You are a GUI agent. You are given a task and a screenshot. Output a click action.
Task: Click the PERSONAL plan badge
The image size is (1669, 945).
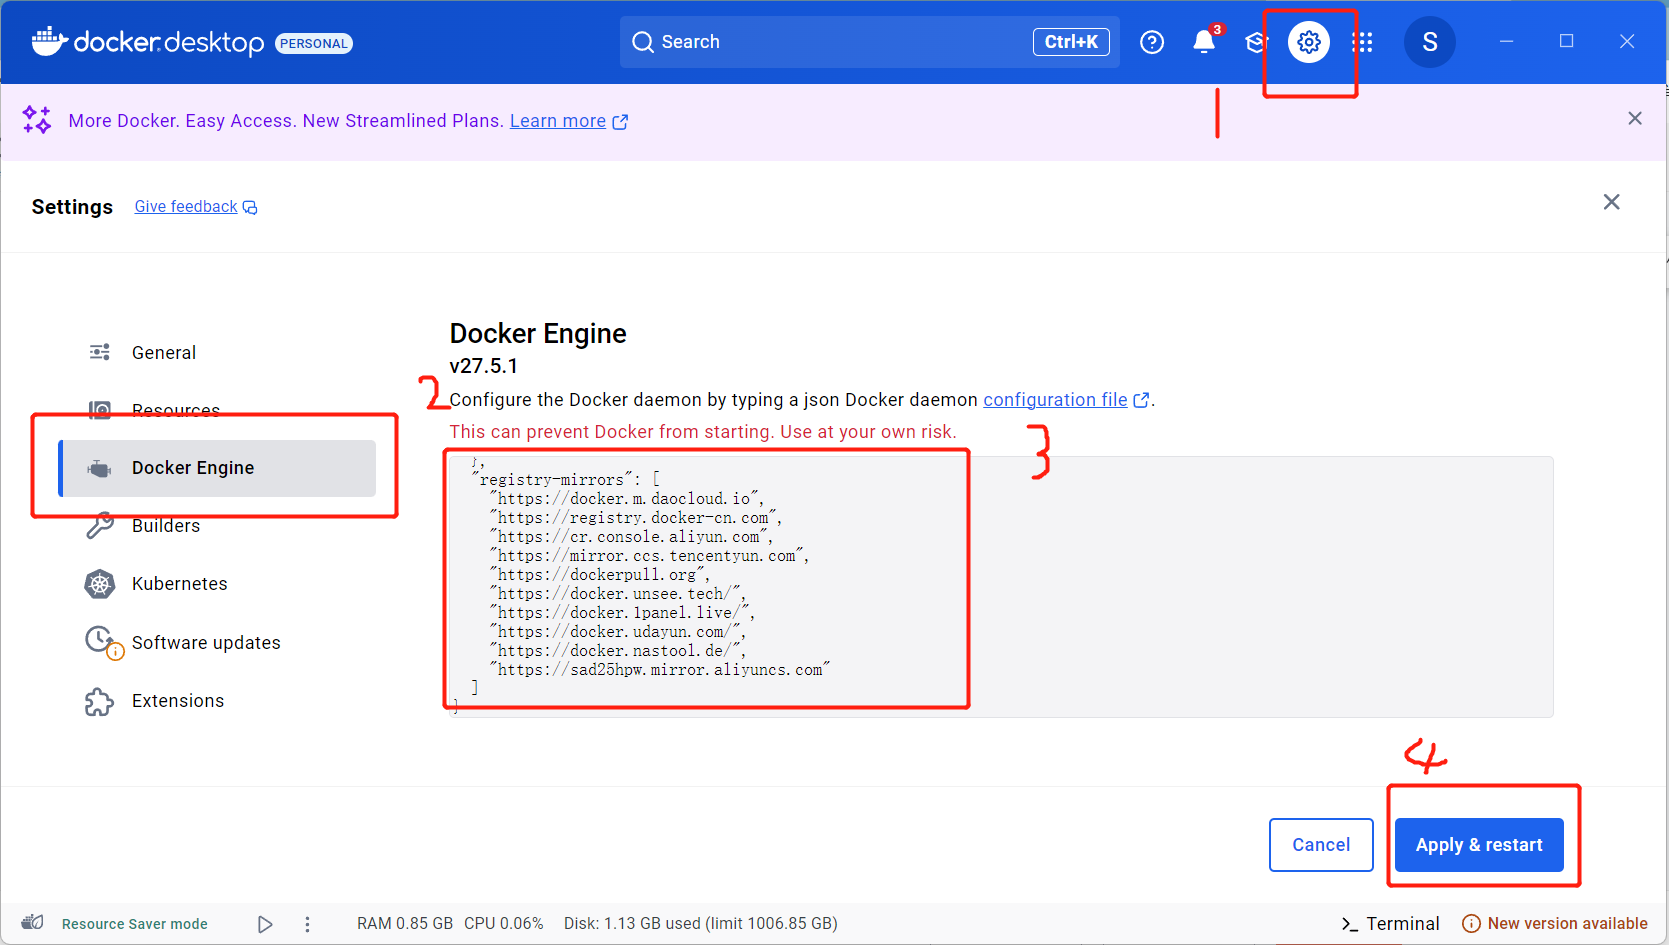click(314, 43)
